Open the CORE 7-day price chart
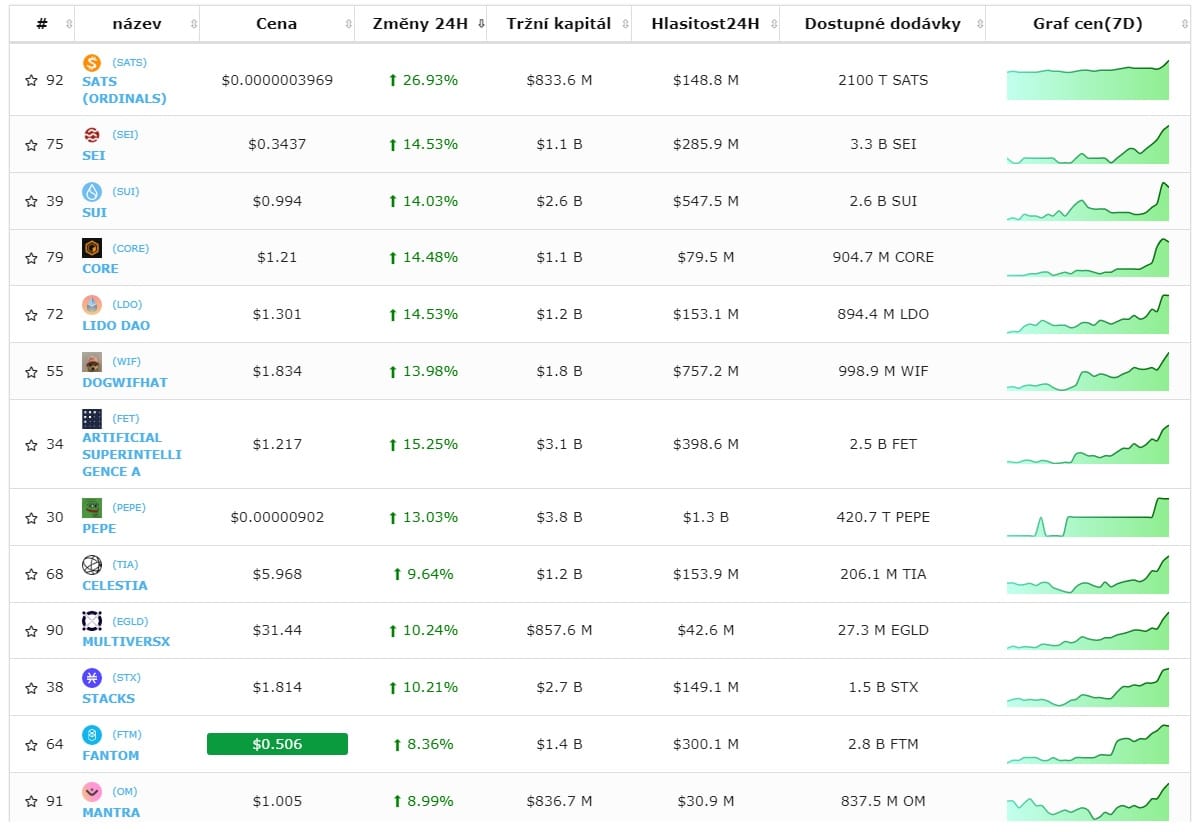The width and height of the screenshot is (1192, 832). pyautogui.click(x=1088, y=258)
